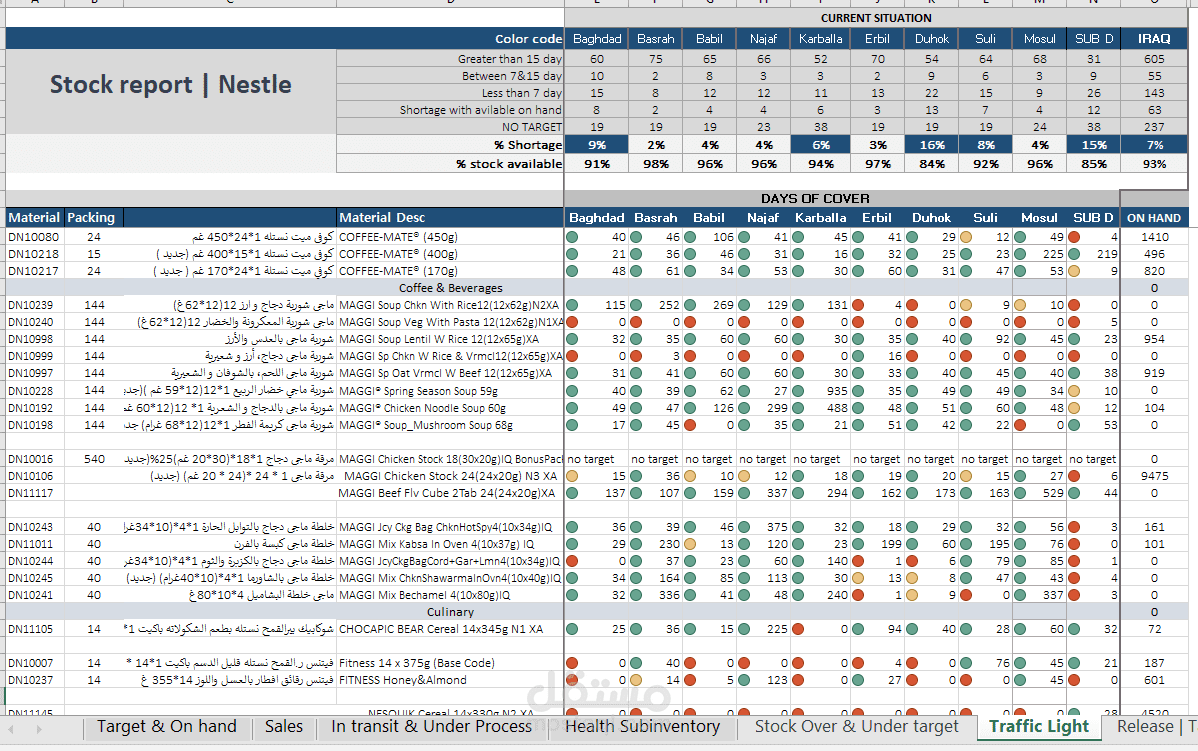
Task: Click the red Basrah light in DN10999 row
Action: [x=636, y=357]
